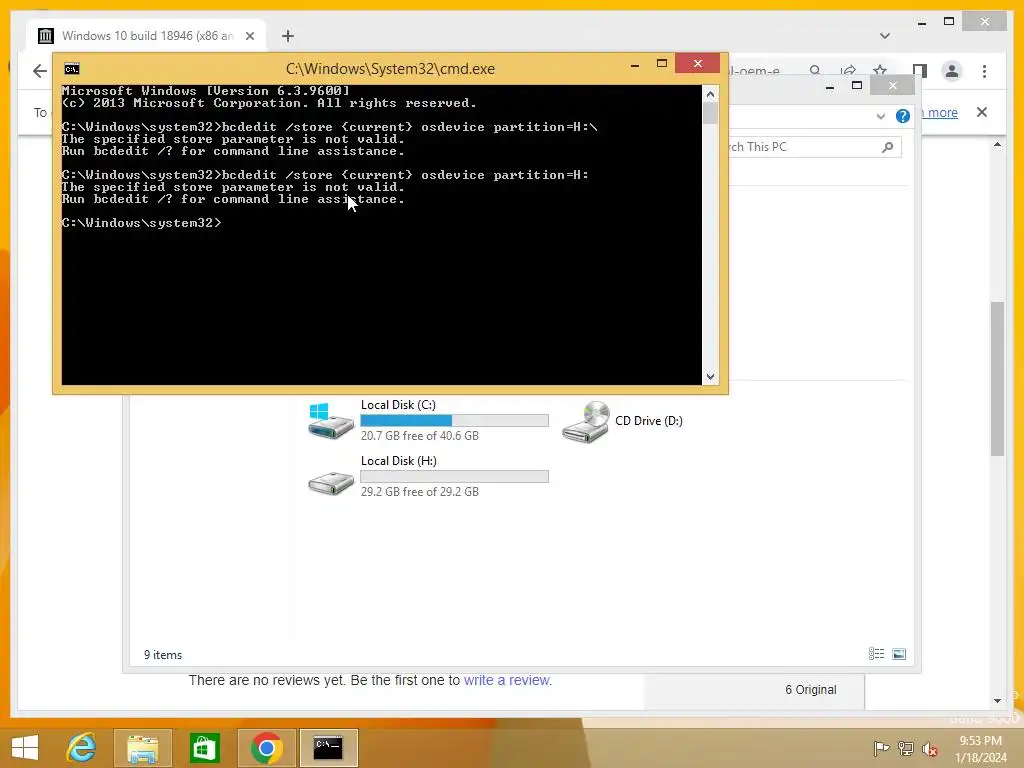Open Chrome three-dot menu

click(x=984, y=71)
